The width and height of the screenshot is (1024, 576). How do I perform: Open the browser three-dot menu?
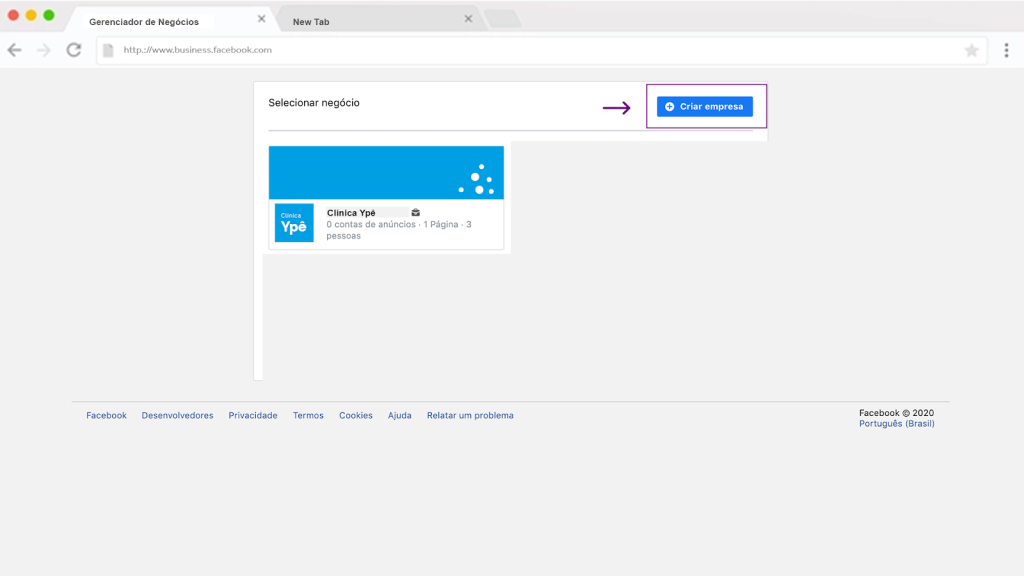tap(1006, 50)
